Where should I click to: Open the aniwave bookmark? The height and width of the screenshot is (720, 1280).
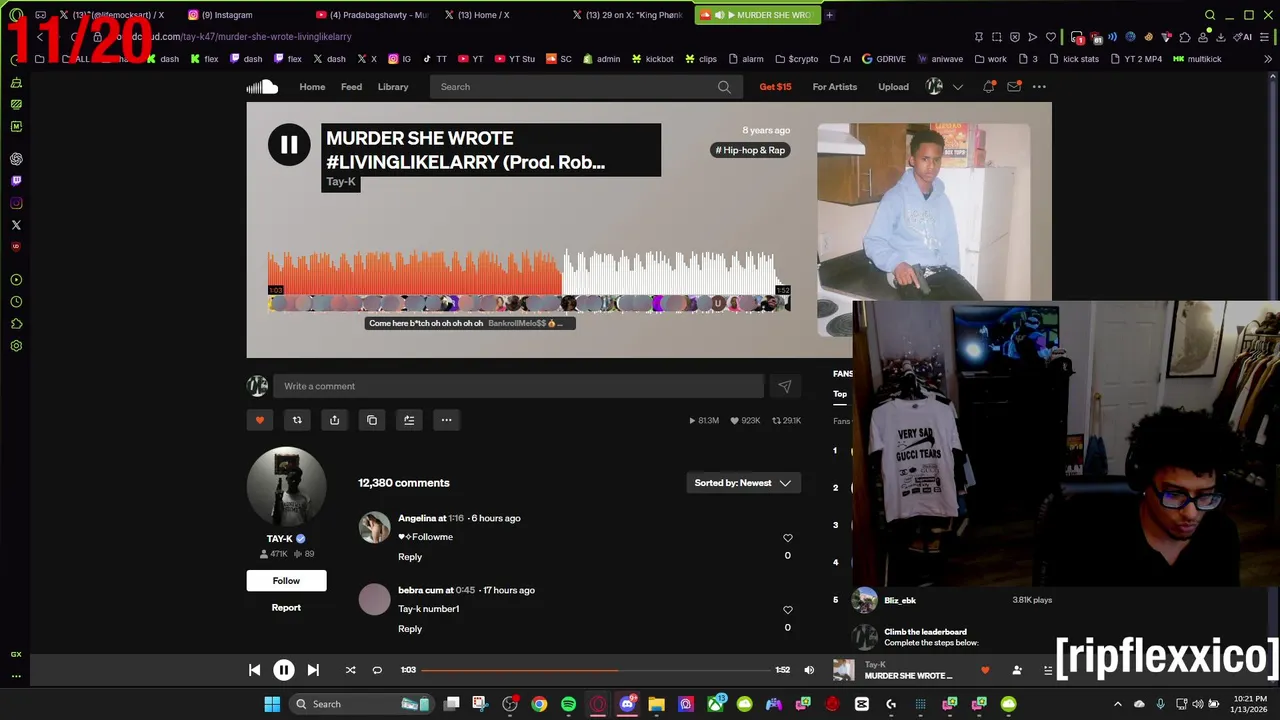940,59
